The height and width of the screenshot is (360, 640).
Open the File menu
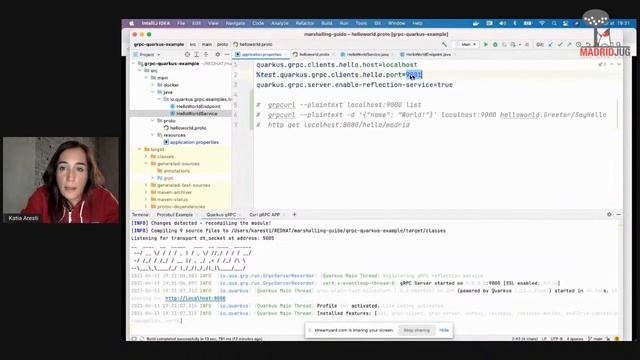click(181, 23)
